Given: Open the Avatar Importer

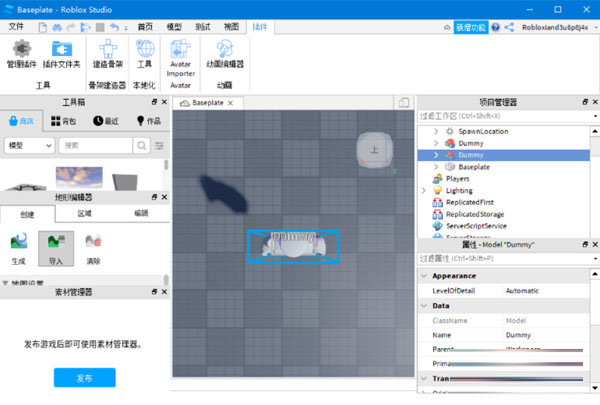Looking at the screenshot, I should click(x=180, y=58).
